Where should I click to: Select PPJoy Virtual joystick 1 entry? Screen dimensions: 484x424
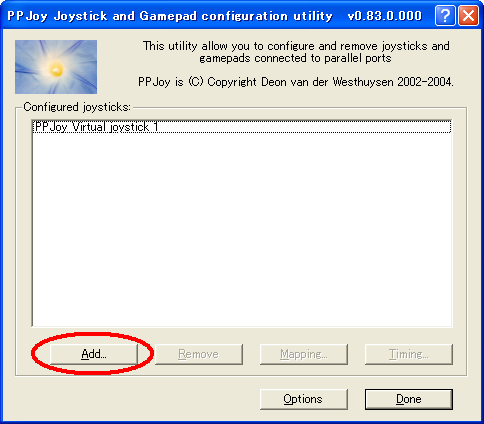(x=242, y=127)
